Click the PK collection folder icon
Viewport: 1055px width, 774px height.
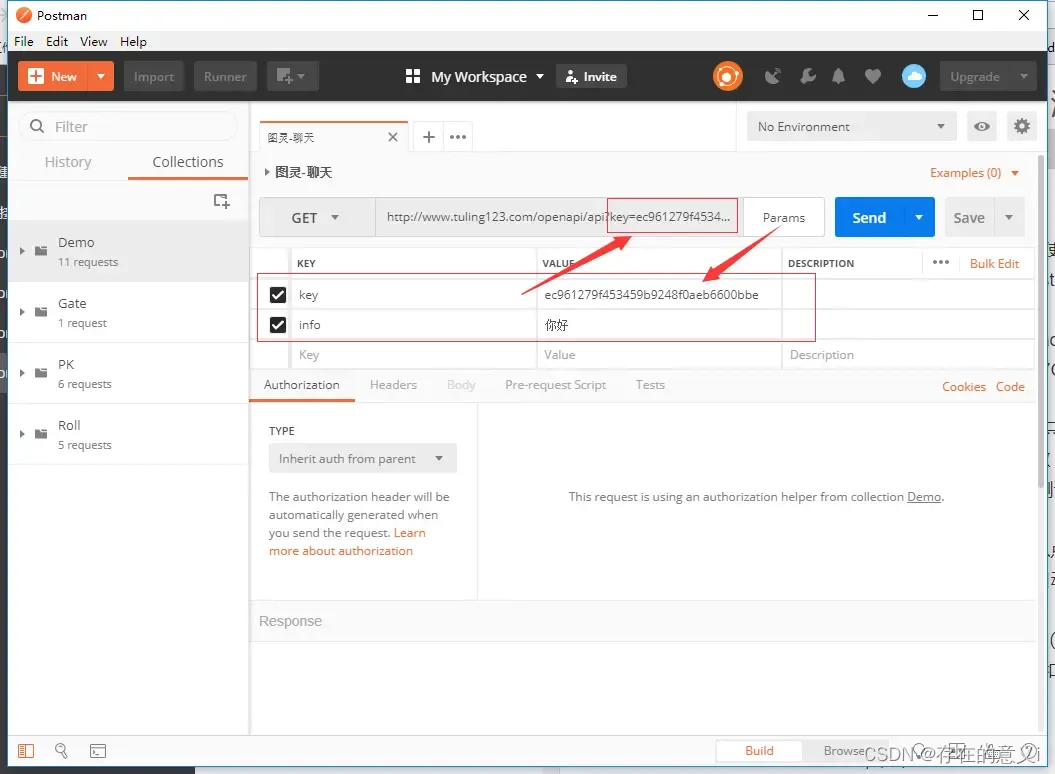tap(41, 373)
